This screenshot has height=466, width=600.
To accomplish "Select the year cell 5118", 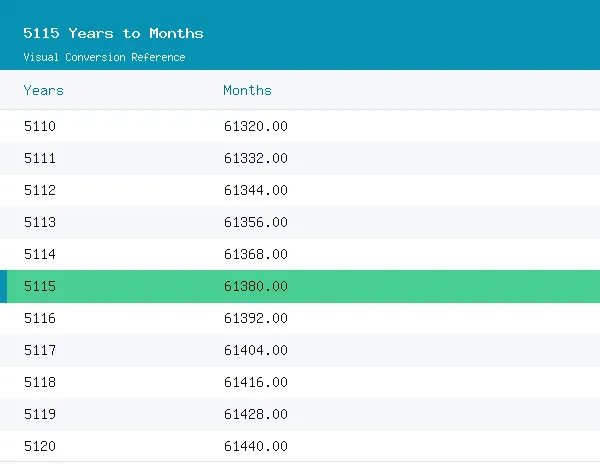I will (x=40, y=382).
